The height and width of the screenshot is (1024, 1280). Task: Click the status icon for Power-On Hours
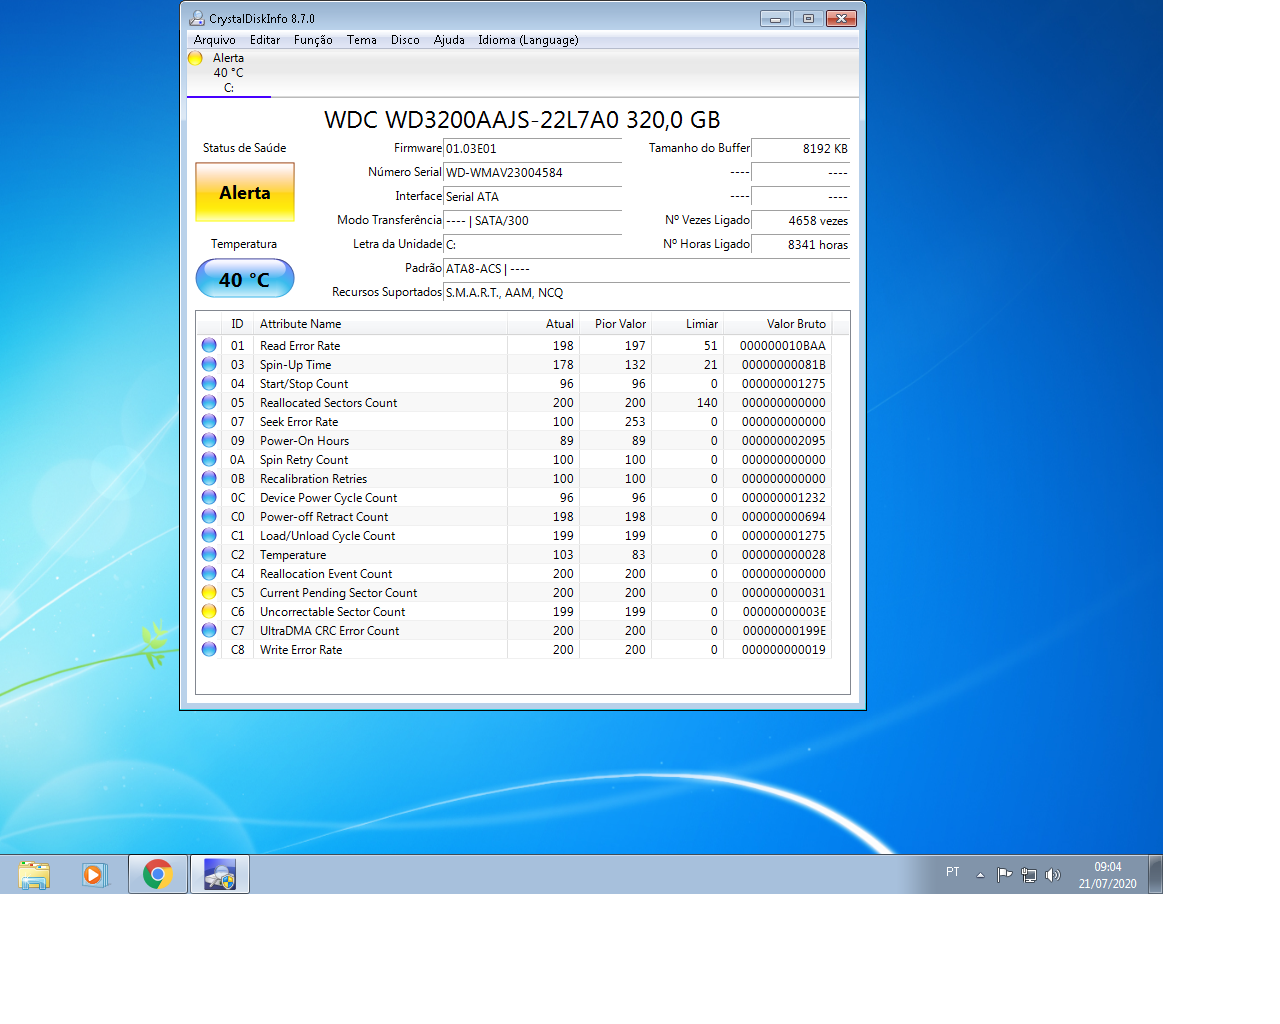(x=209, y=440)
